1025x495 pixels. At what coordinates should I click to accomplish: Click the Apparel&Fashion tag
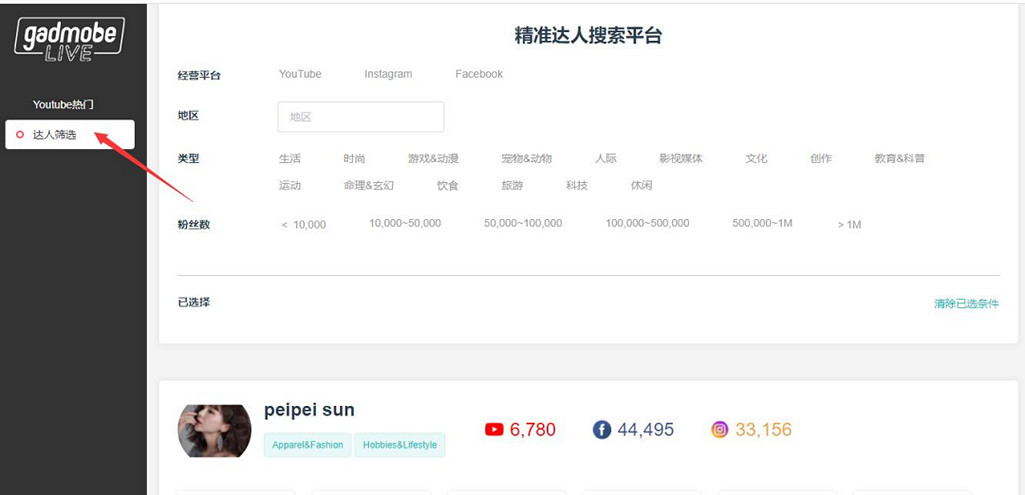click(x=307, y=445)
